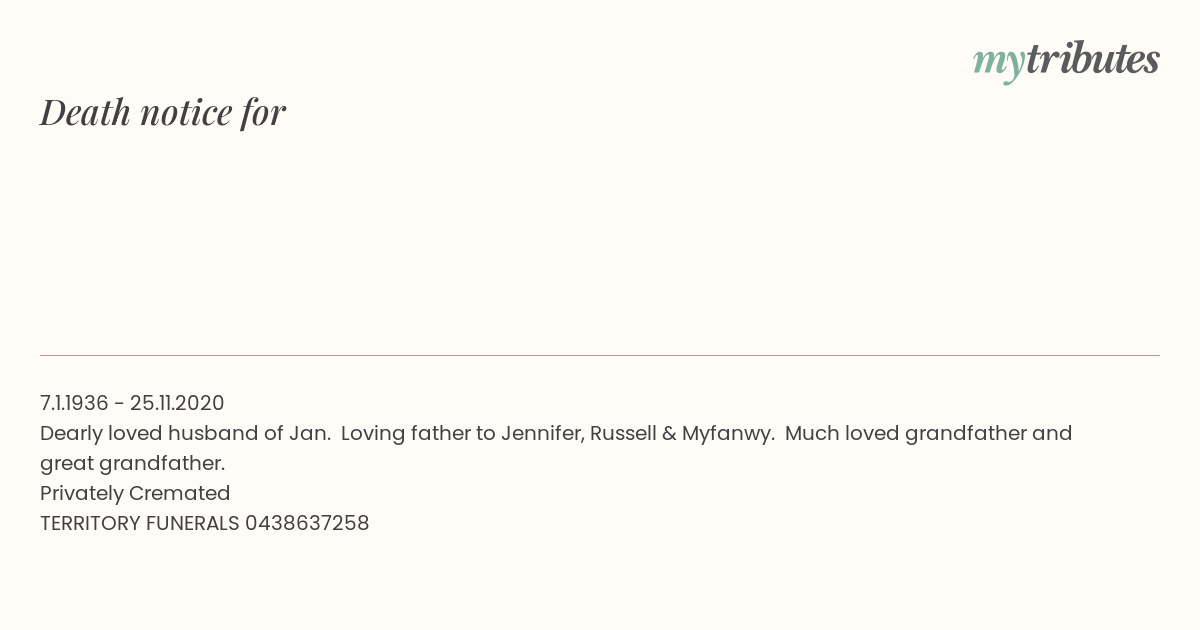This screenshot has height=630, width=1200.
Task: Click the dash between the two dates
Action: [119, 404]
